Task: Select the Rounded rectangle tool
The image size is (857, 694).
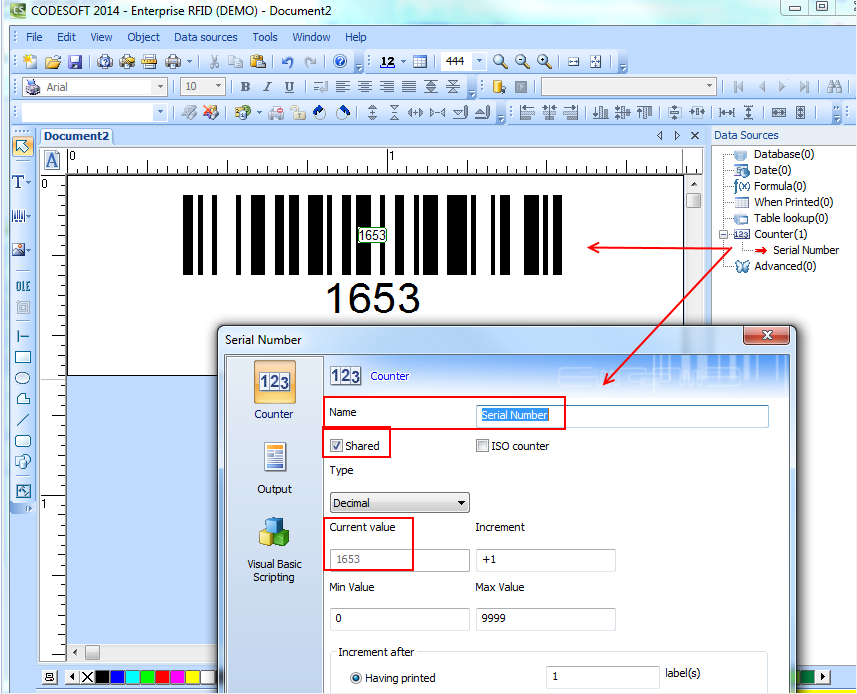Action: coord(22,441)
